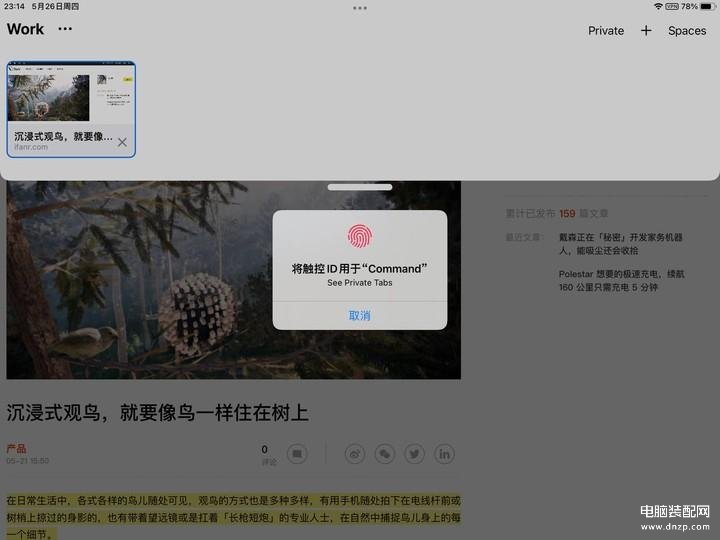Tap the tab switcher grabber handle
The height and width of the screenshot is (540, 720).
tap(360, 187)
